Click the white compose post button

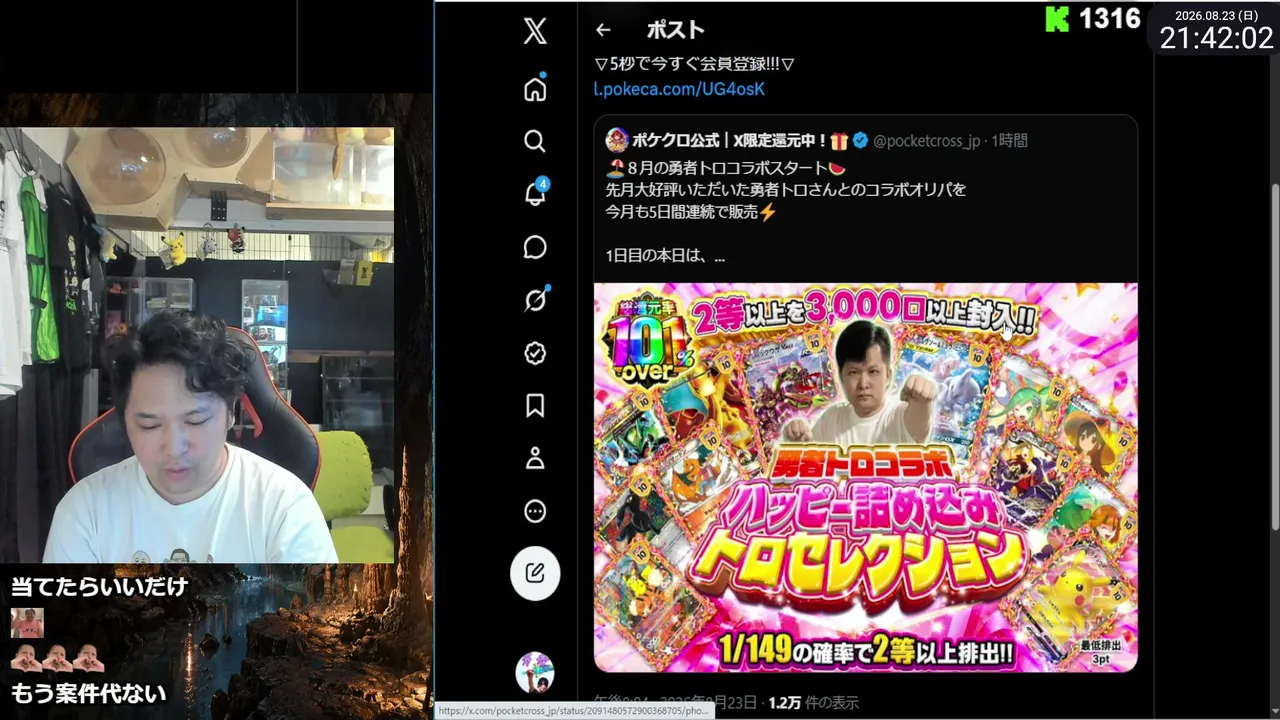[535, 574]
